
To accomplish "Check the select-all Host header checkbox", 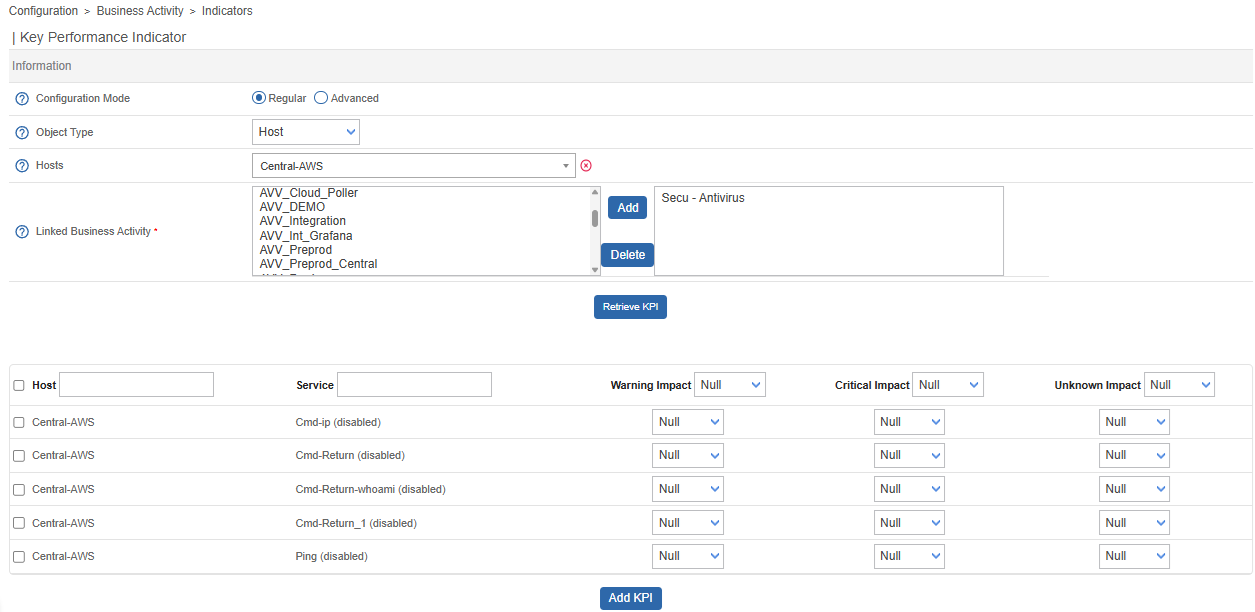I will 19,386.
